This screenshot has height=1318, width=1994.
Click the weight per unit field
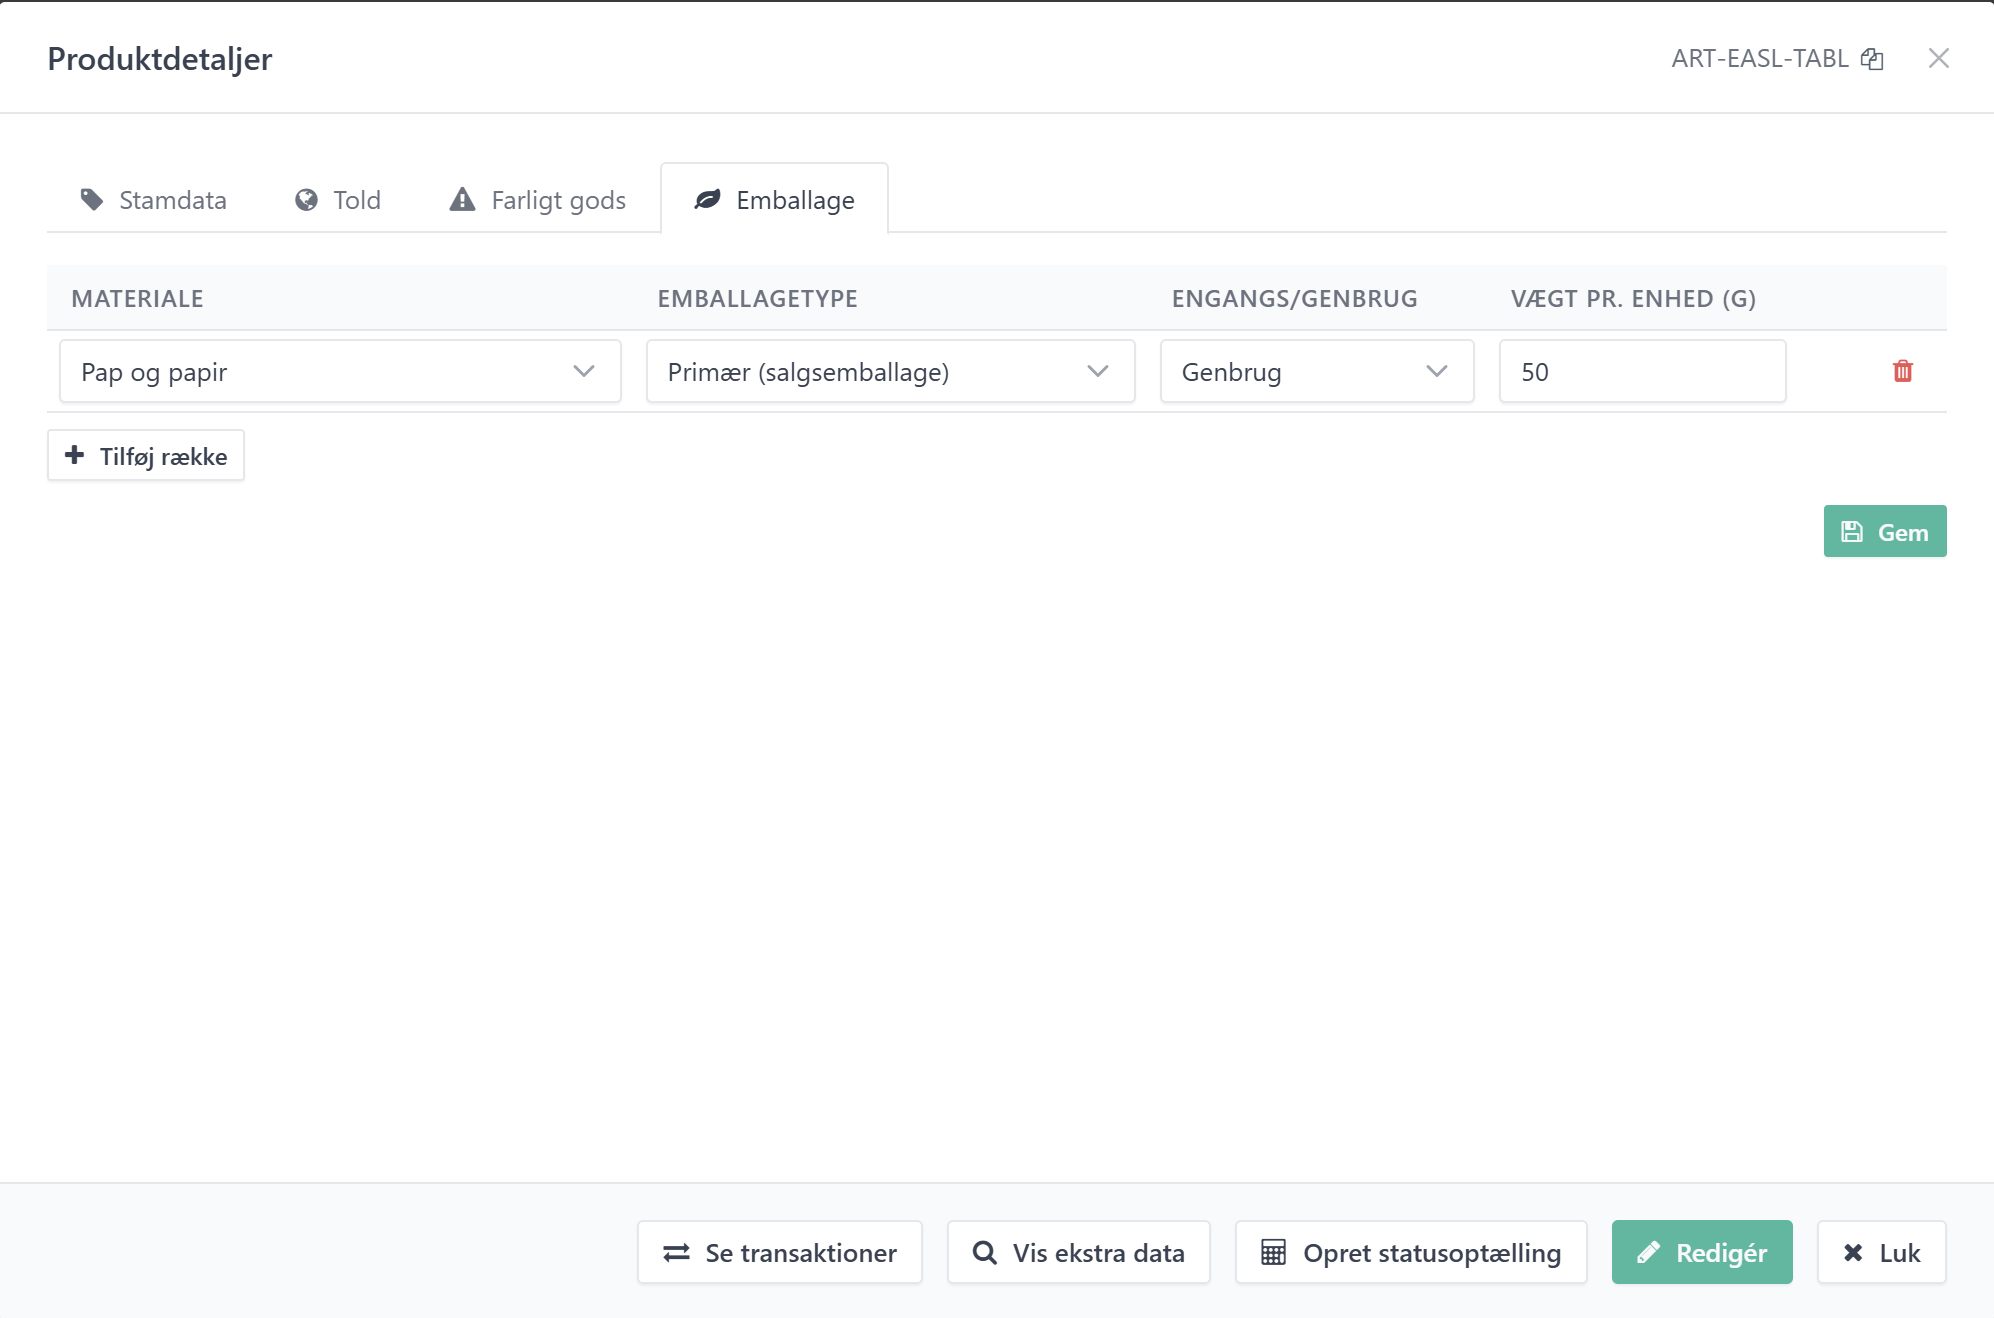[1643, 372]
